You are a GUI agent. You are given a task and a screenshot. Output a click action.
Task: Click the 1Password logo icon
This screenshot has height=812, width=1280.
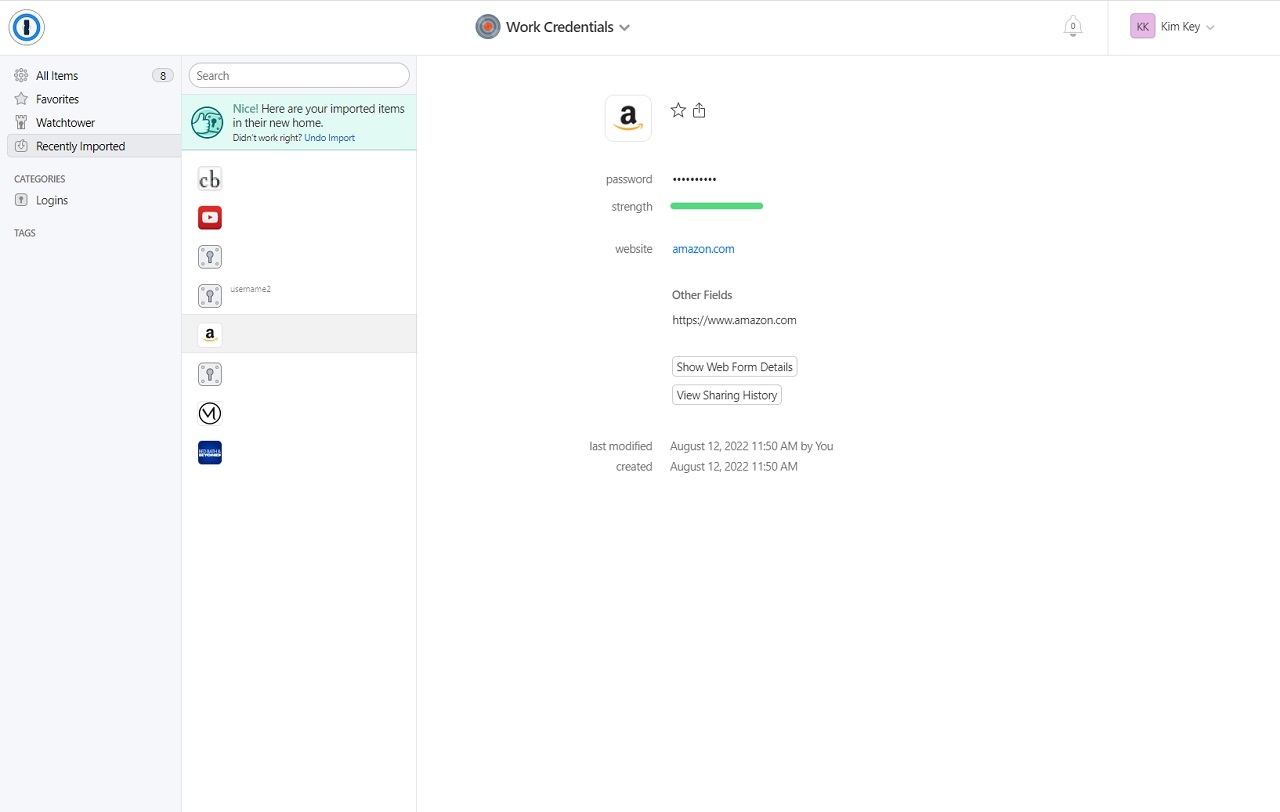coord(27,27)
